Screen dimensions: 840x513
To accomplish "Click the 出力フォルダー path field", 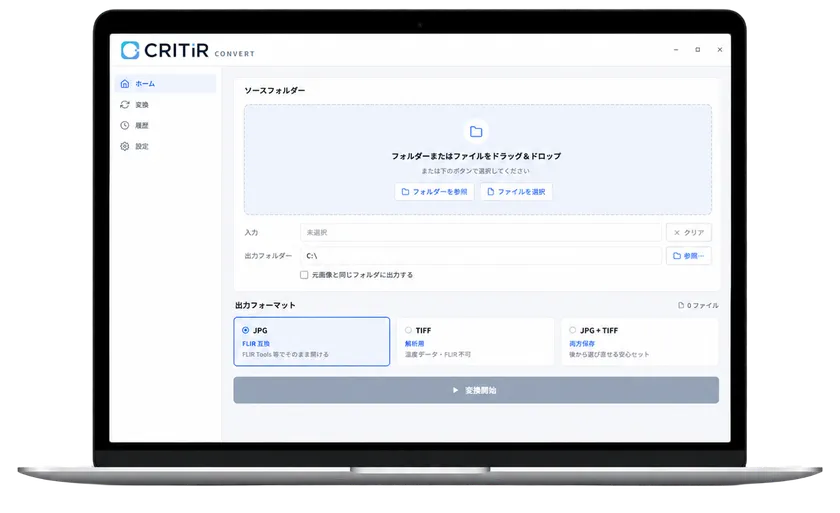I will [x=481, y=256].
